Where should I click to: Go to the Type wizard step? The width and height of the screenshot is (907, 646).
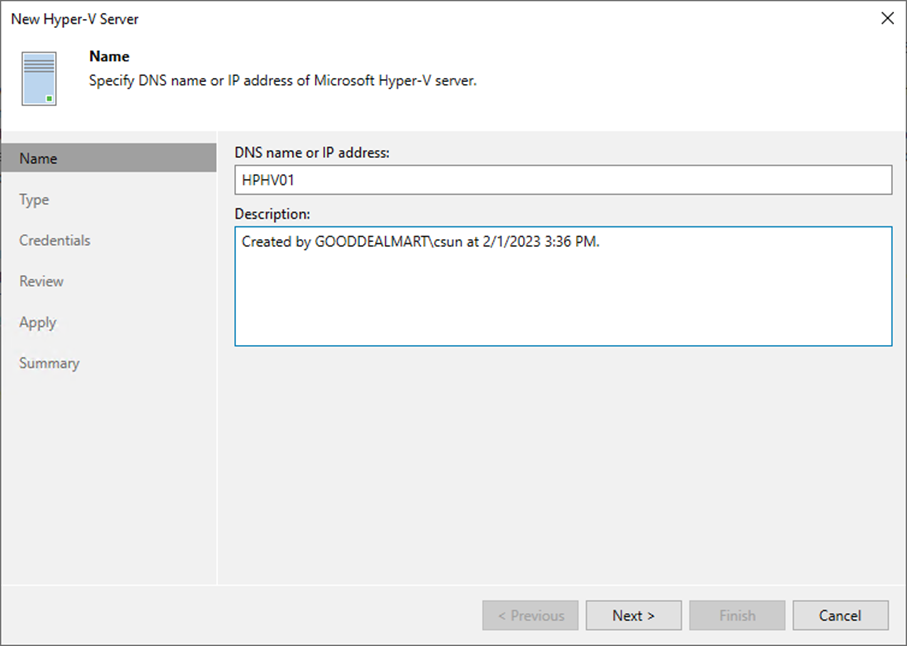(x=34, y=199)
